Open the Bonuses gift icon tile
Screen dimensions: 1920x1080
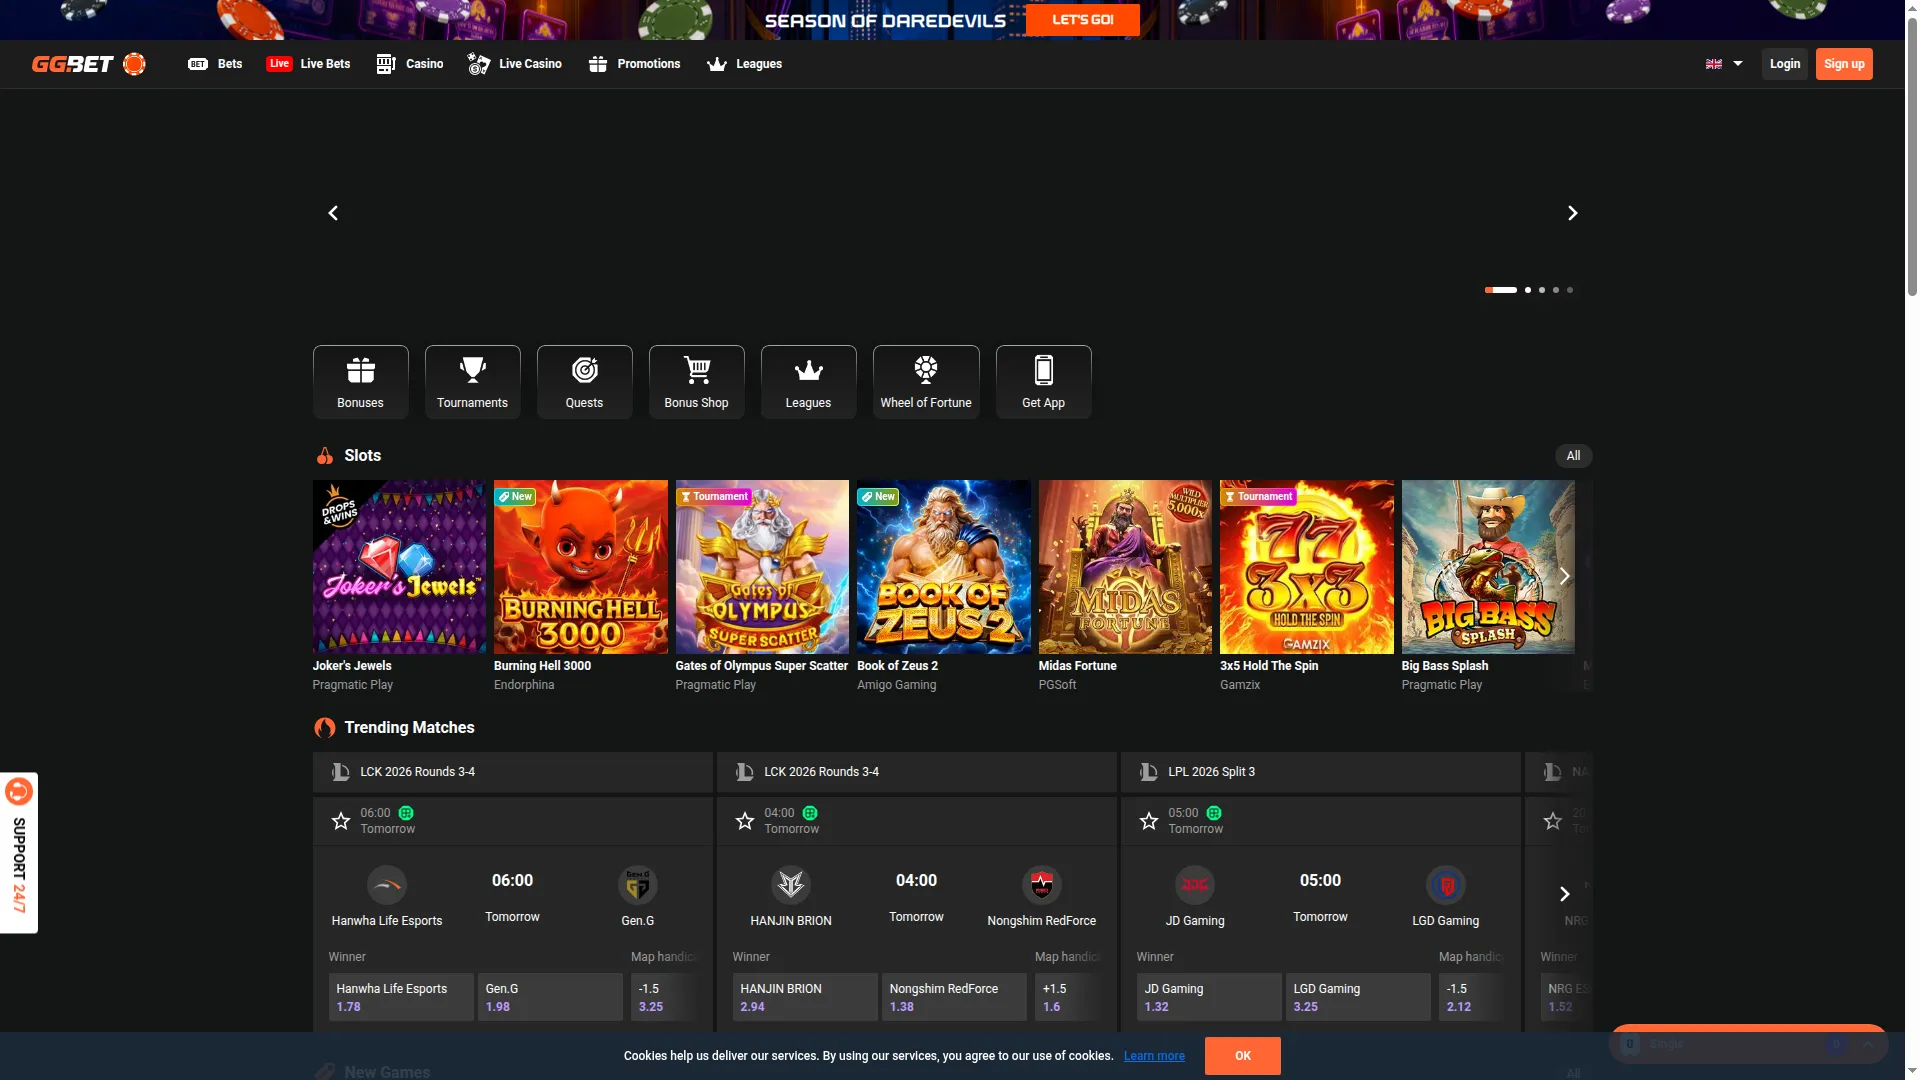pyautogui.click(x=360, y=382)
